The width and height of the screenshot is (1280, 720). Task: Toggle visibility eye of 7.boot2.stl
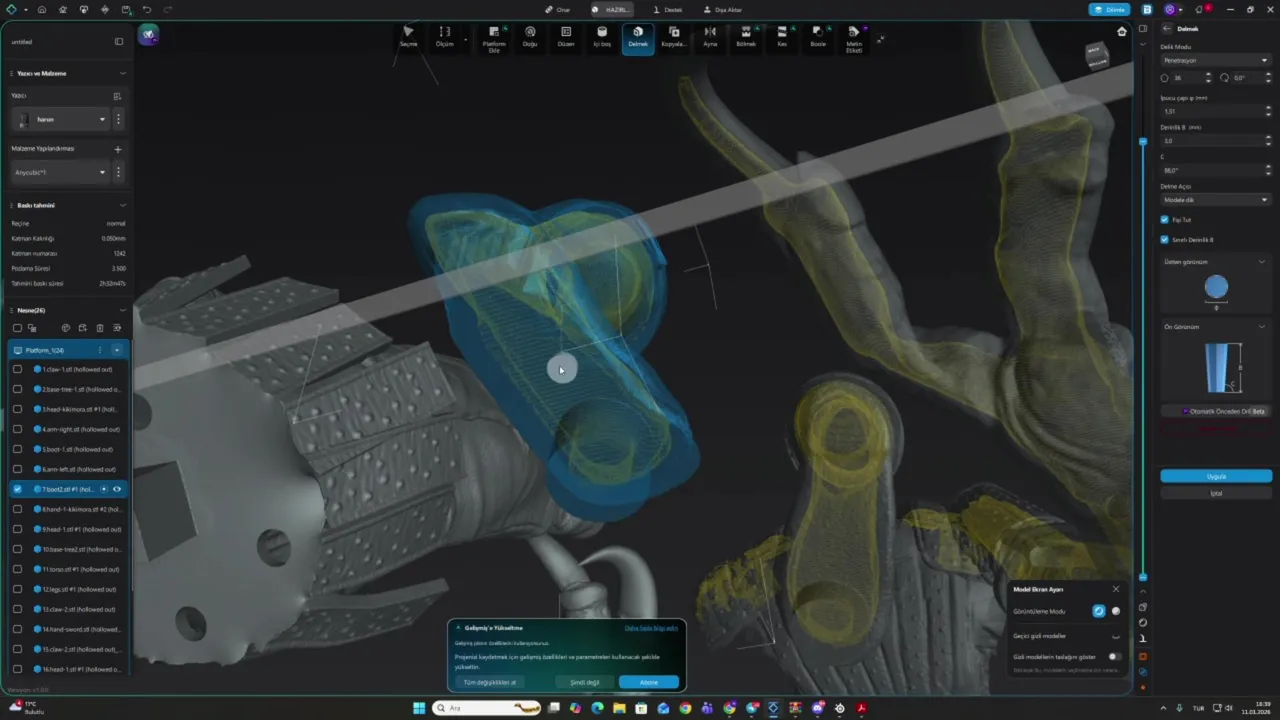coord(117,489)
